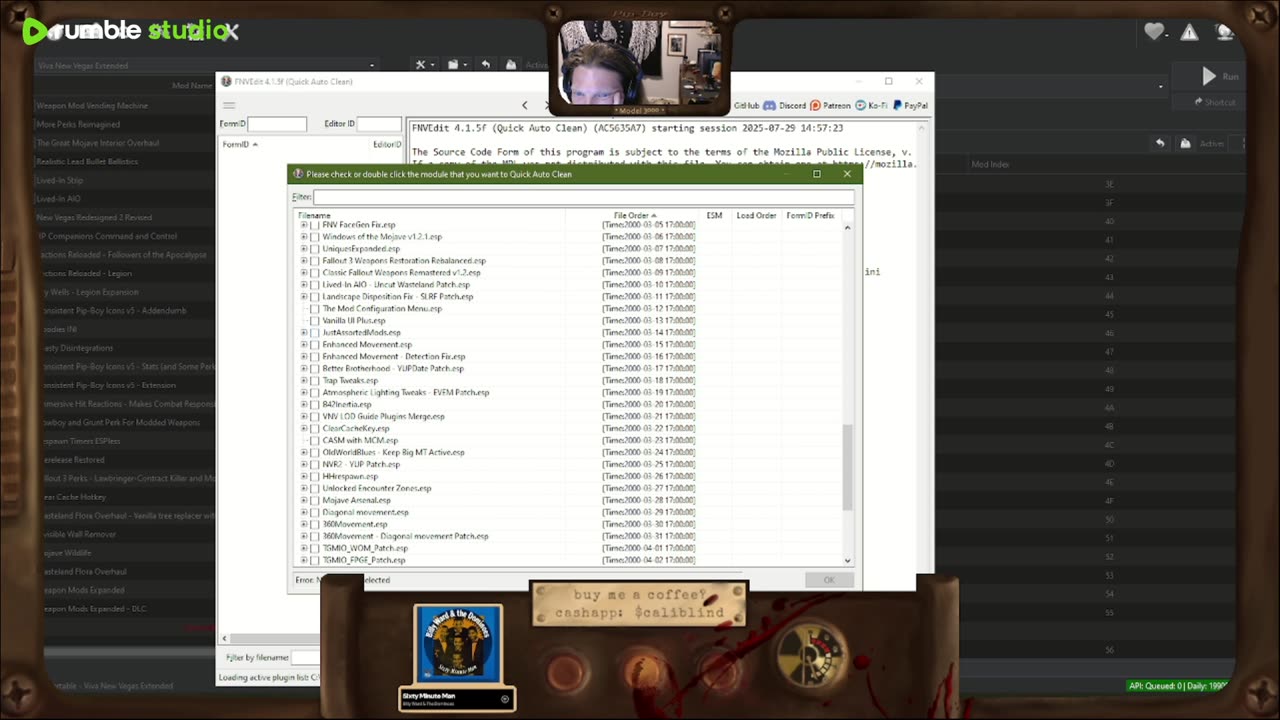Click the module list scrollbar thumb

848,466
